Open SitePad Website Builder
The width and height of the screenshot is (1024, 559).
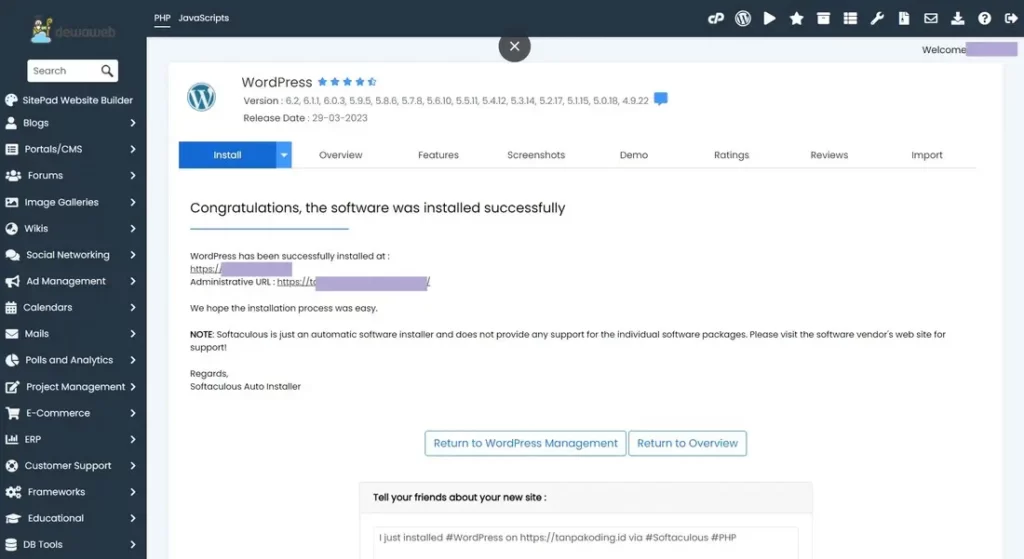coord(69,100)
